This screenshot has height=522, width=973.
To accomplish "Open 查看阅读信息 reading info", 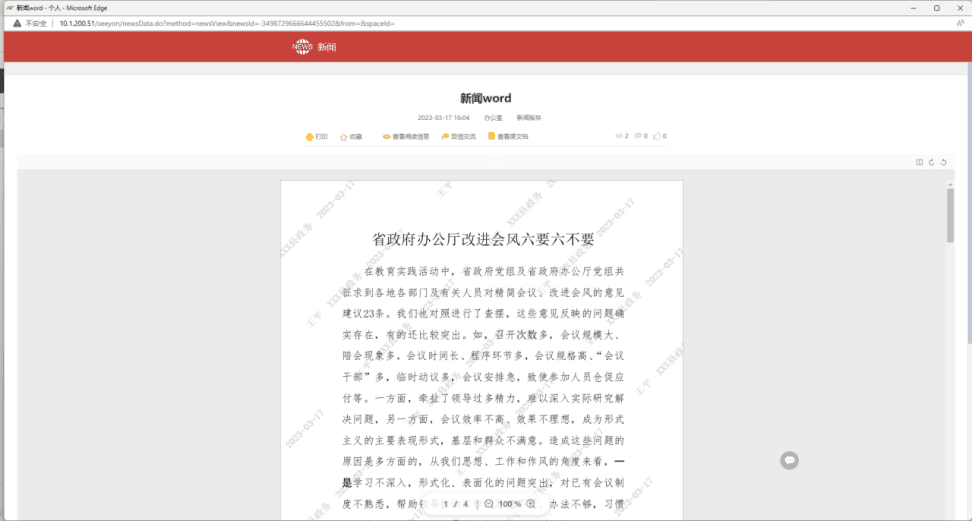I will tap(406, 137).
